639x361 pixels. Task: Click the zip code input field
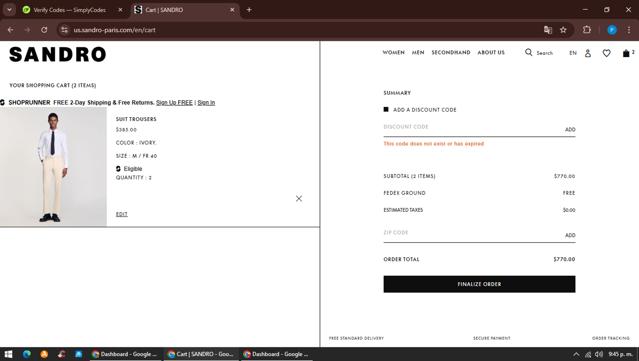click(x=473, y=233)
